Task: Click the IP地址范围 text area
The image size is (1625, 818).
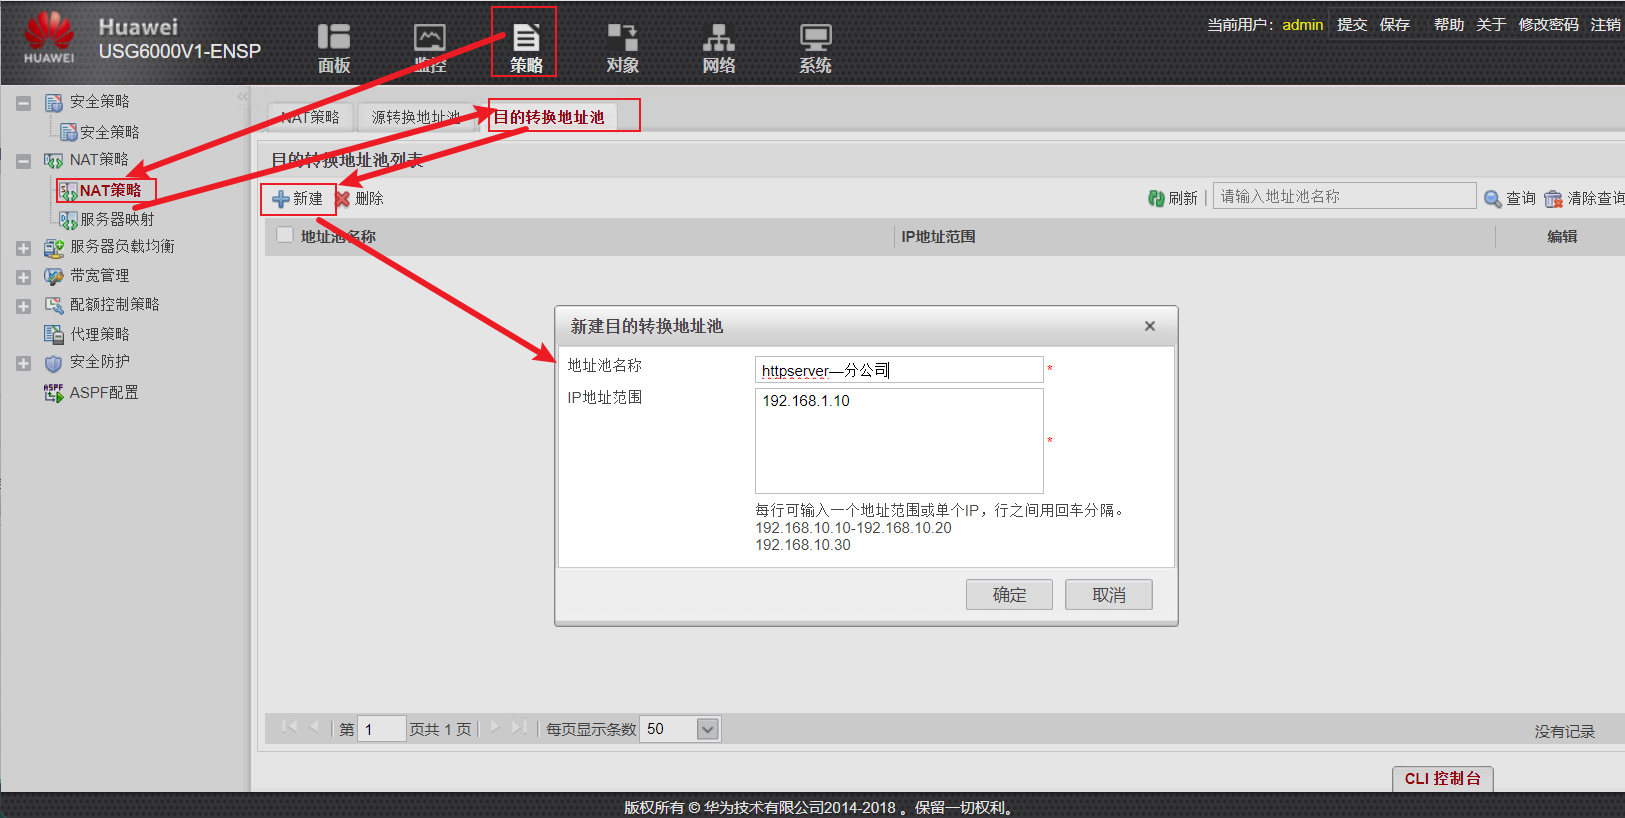Action: click(x=899, y=441)
